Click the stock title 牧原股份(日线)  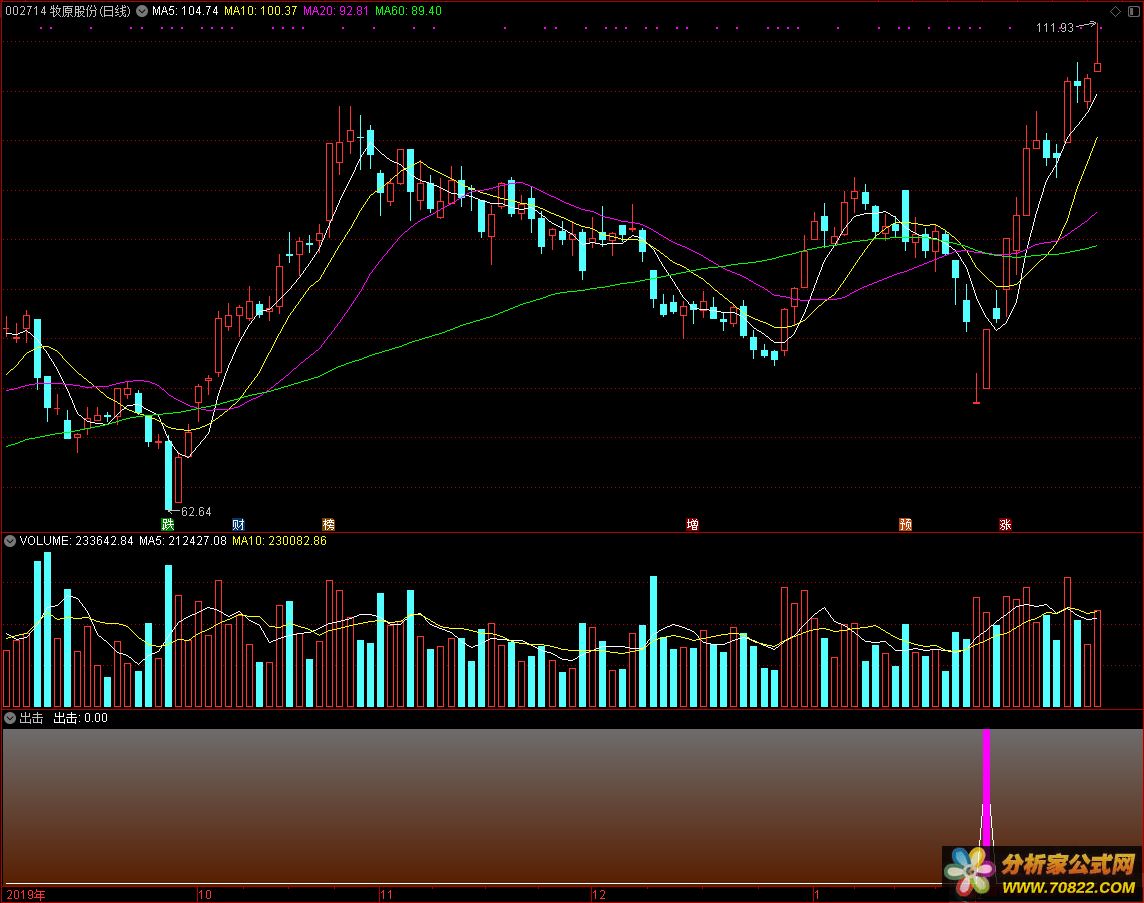click(x=90, y=11)
